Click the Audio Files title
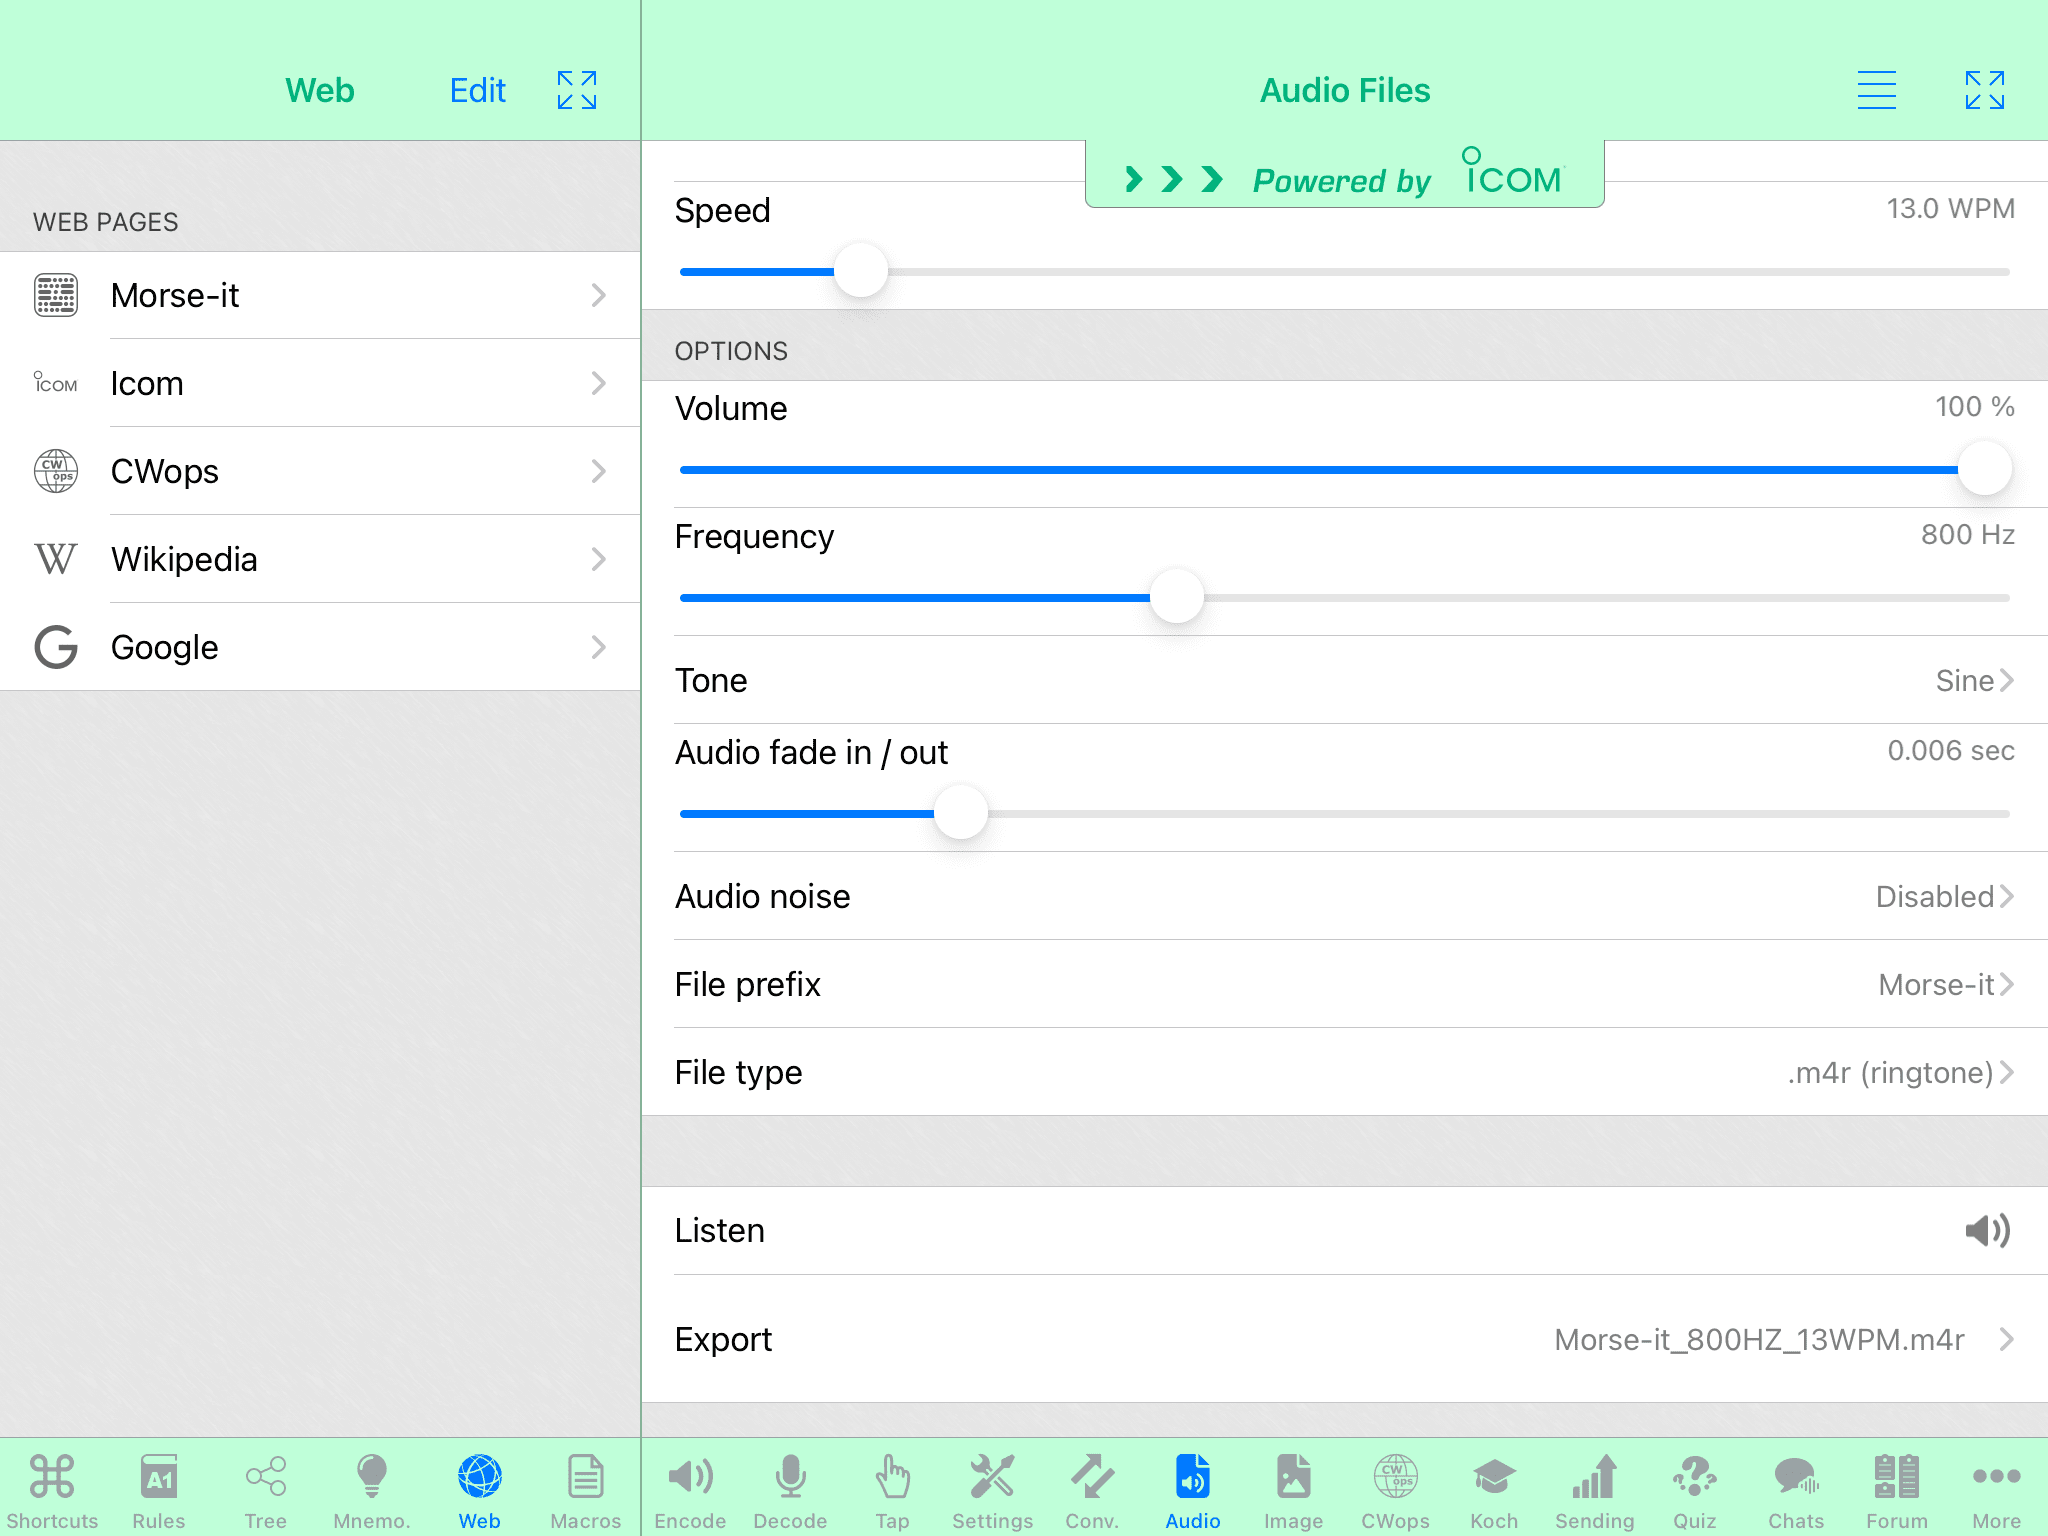2048x1536 pixels. click(x=1345, y=90)
